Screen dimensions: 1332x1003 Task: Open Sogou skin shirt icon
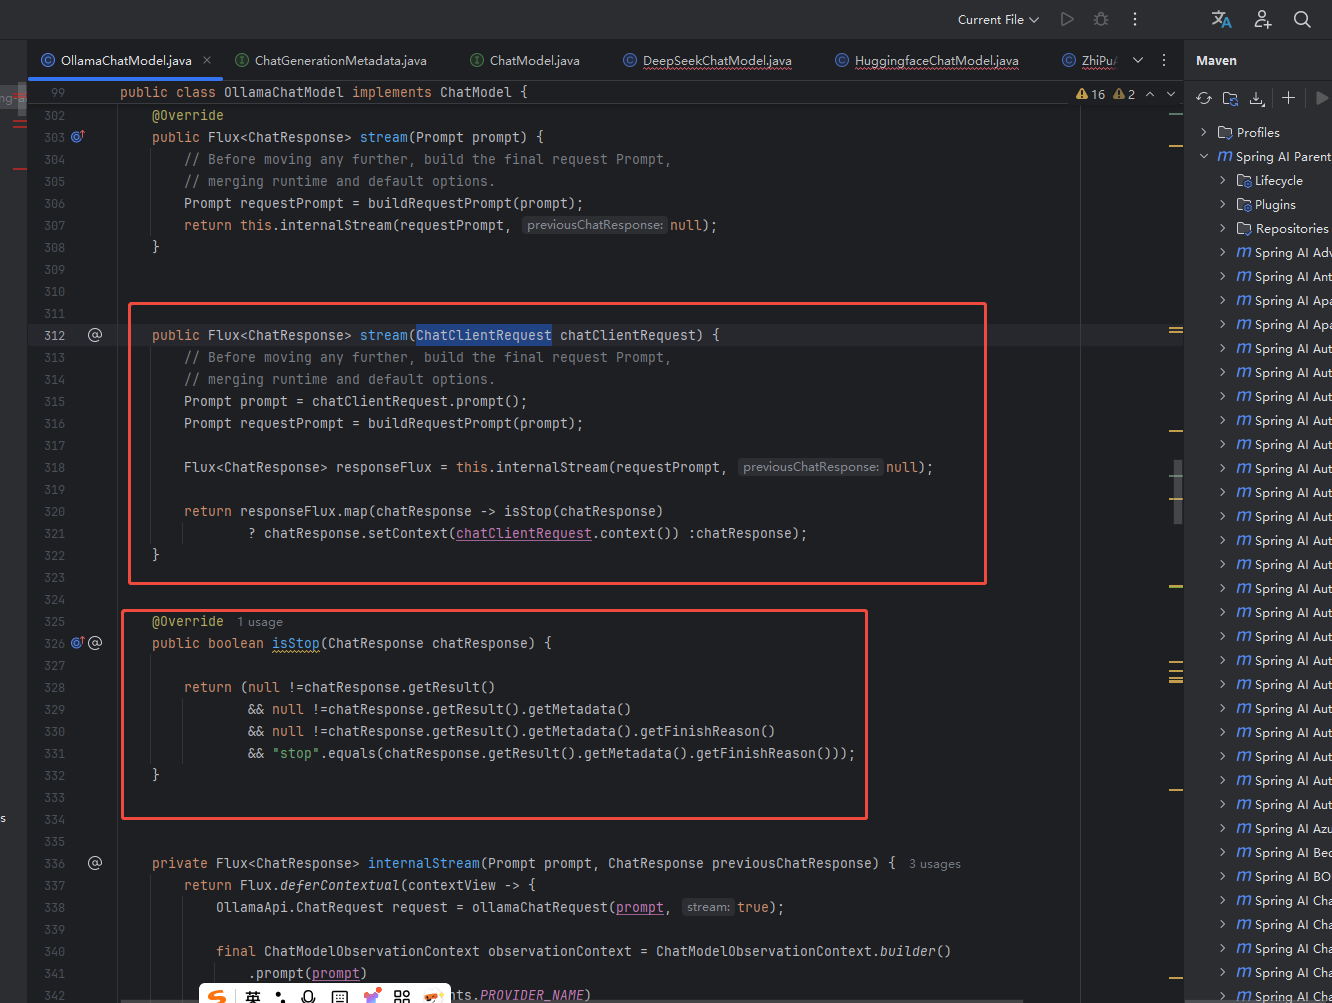tap(371, 997)
